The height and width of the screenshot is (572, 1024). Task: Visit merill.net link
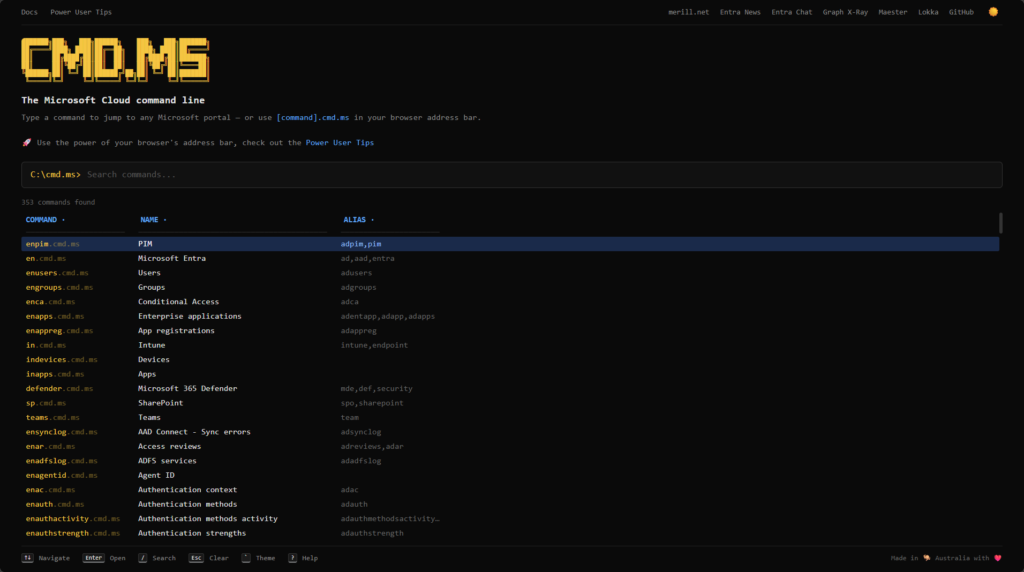coord(688,12)
